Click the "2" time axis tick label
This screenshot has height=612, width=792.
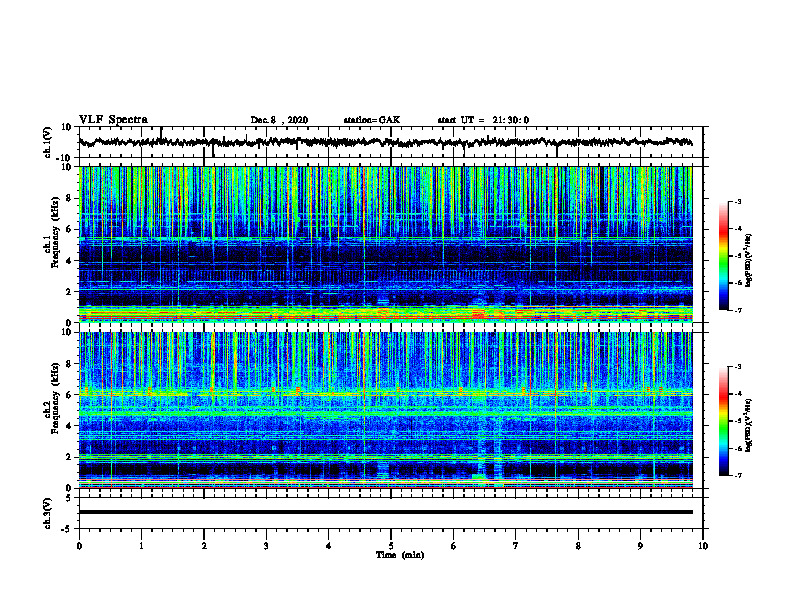point(204,546)
